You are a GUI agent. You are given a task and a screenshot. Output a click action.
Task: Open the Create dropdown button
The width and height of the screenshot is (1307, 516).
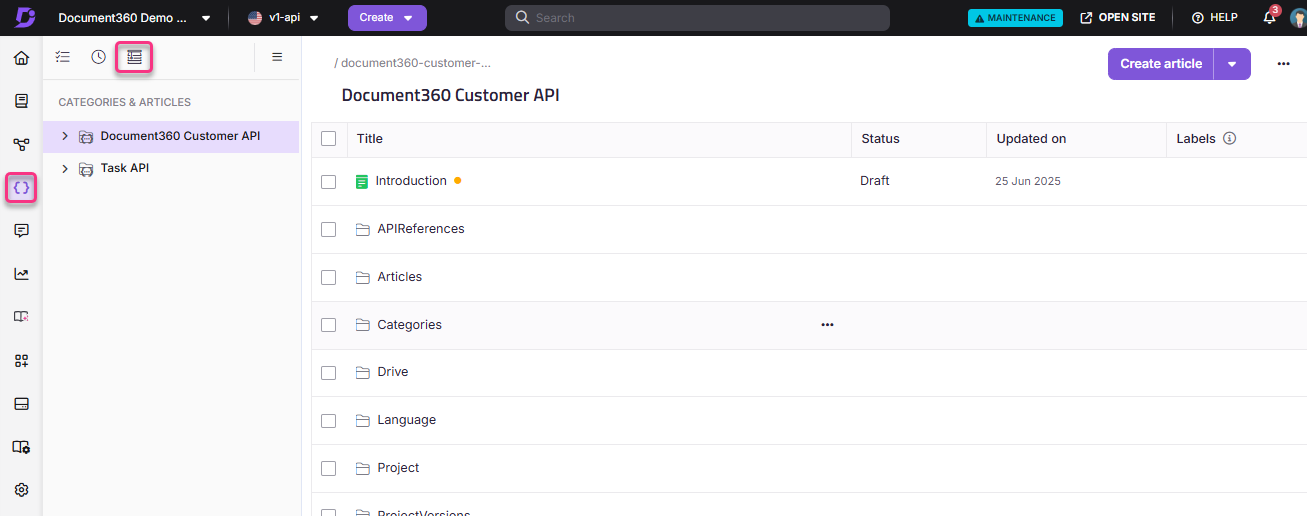click(x=387, y=18)
